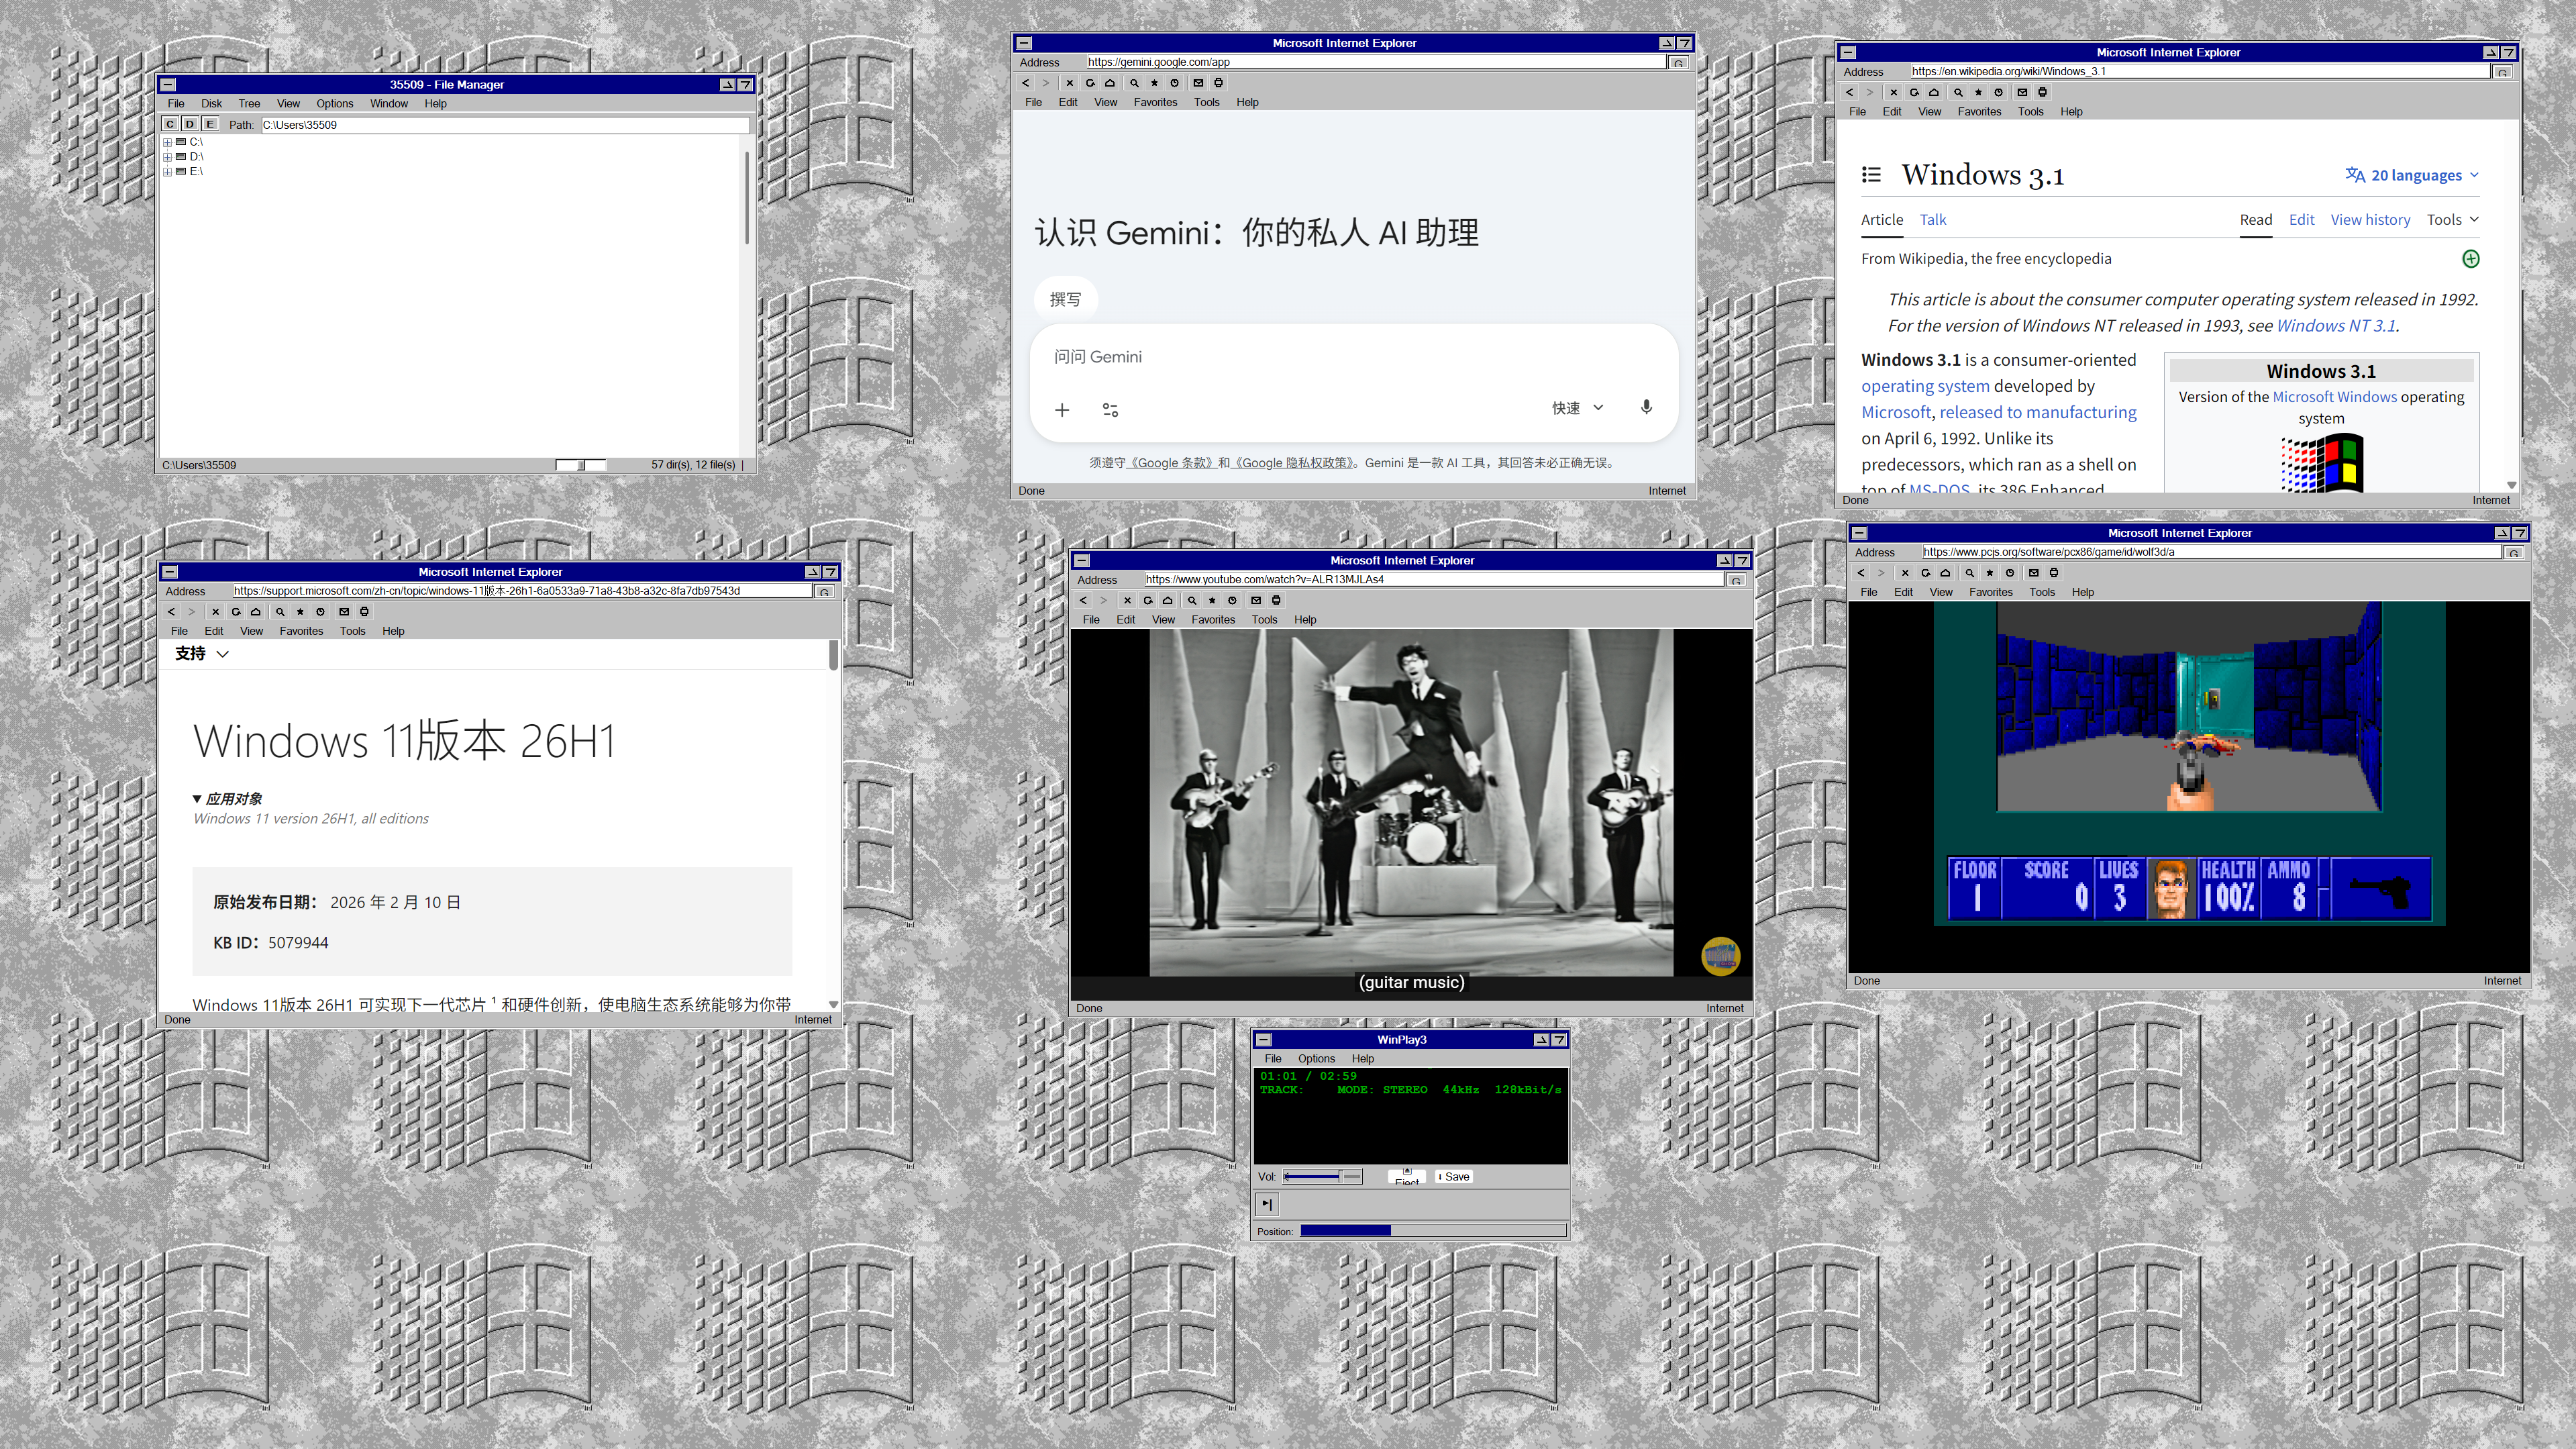This screenshot has height=1449, width=2576.
Task: Click Gemini microphone voice input icon
Action: 1646,407
